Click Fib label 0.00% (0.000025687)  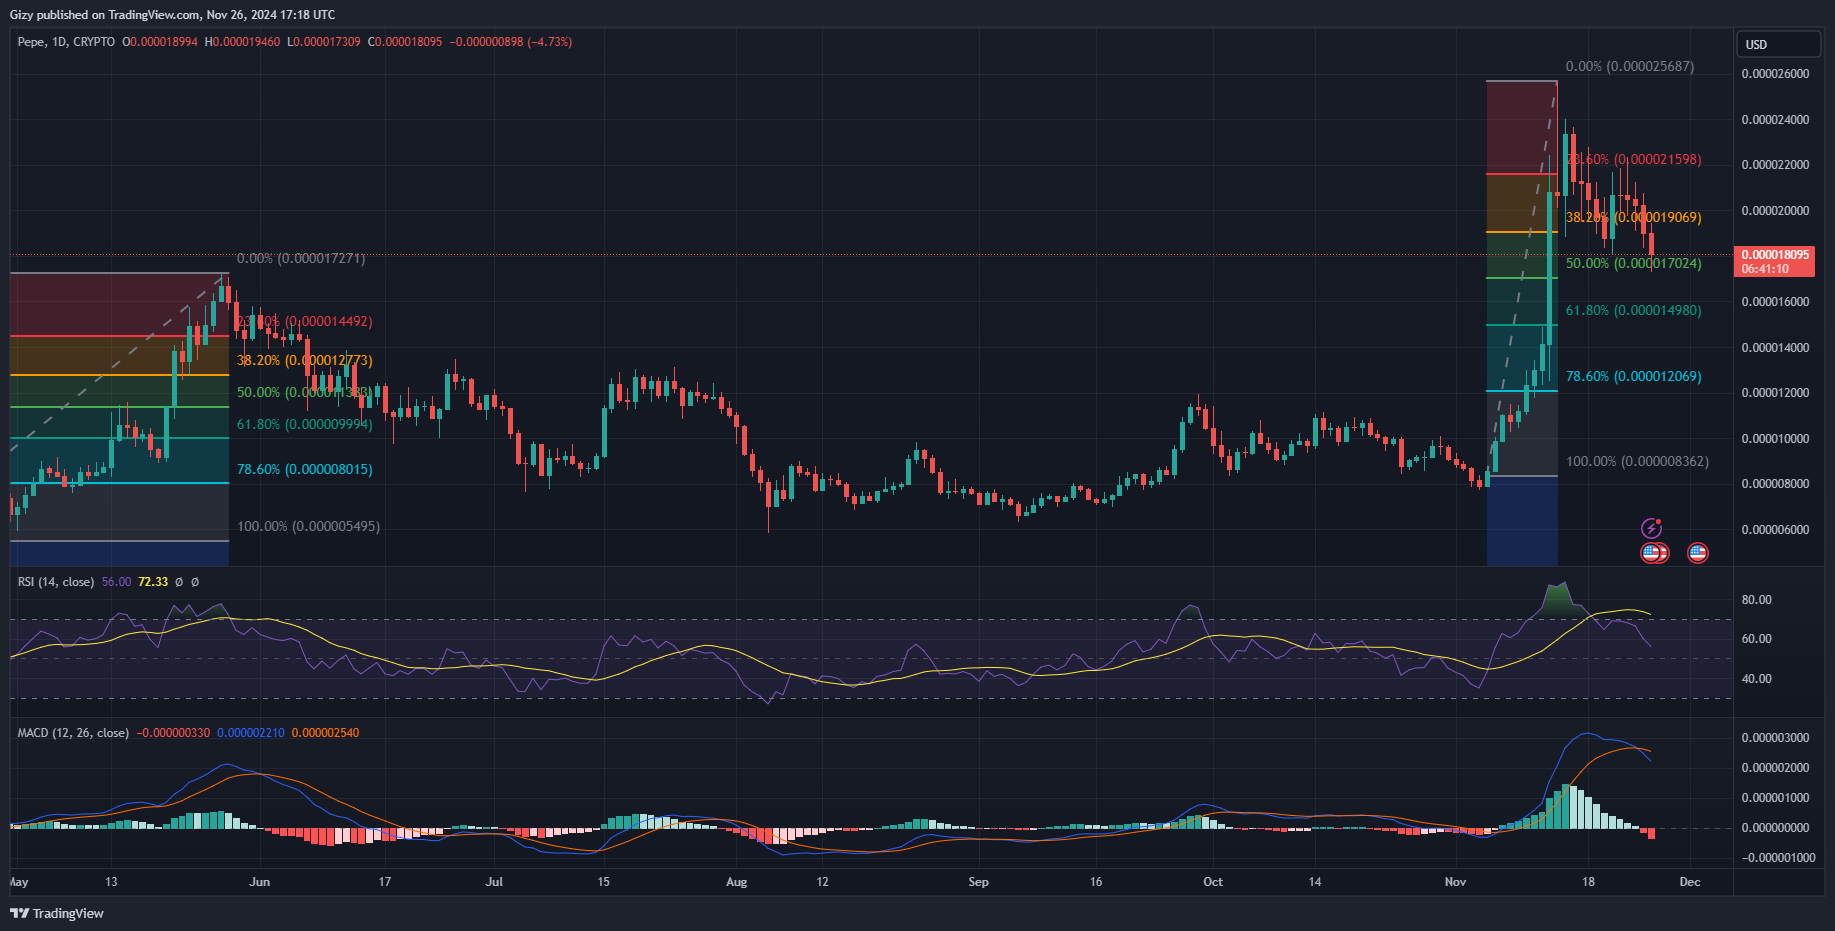pos(1630,67)
